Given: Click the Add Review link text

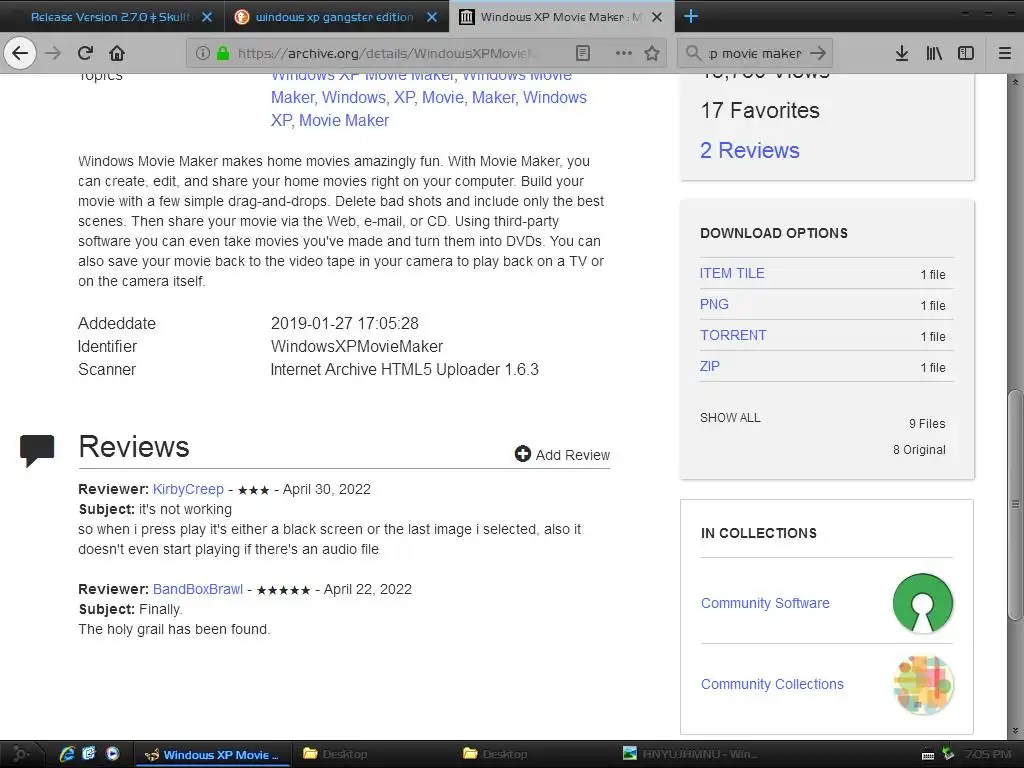Looking at the screenshot, I should pos(573,455).
